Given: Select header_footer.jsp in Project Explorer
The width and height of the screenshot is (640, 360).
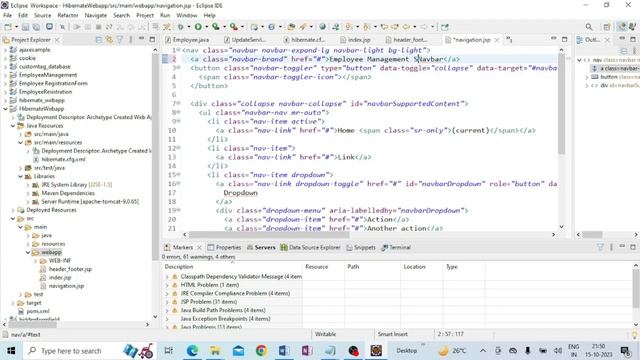Looking at the screenshot, I should (x=70, y=269).
